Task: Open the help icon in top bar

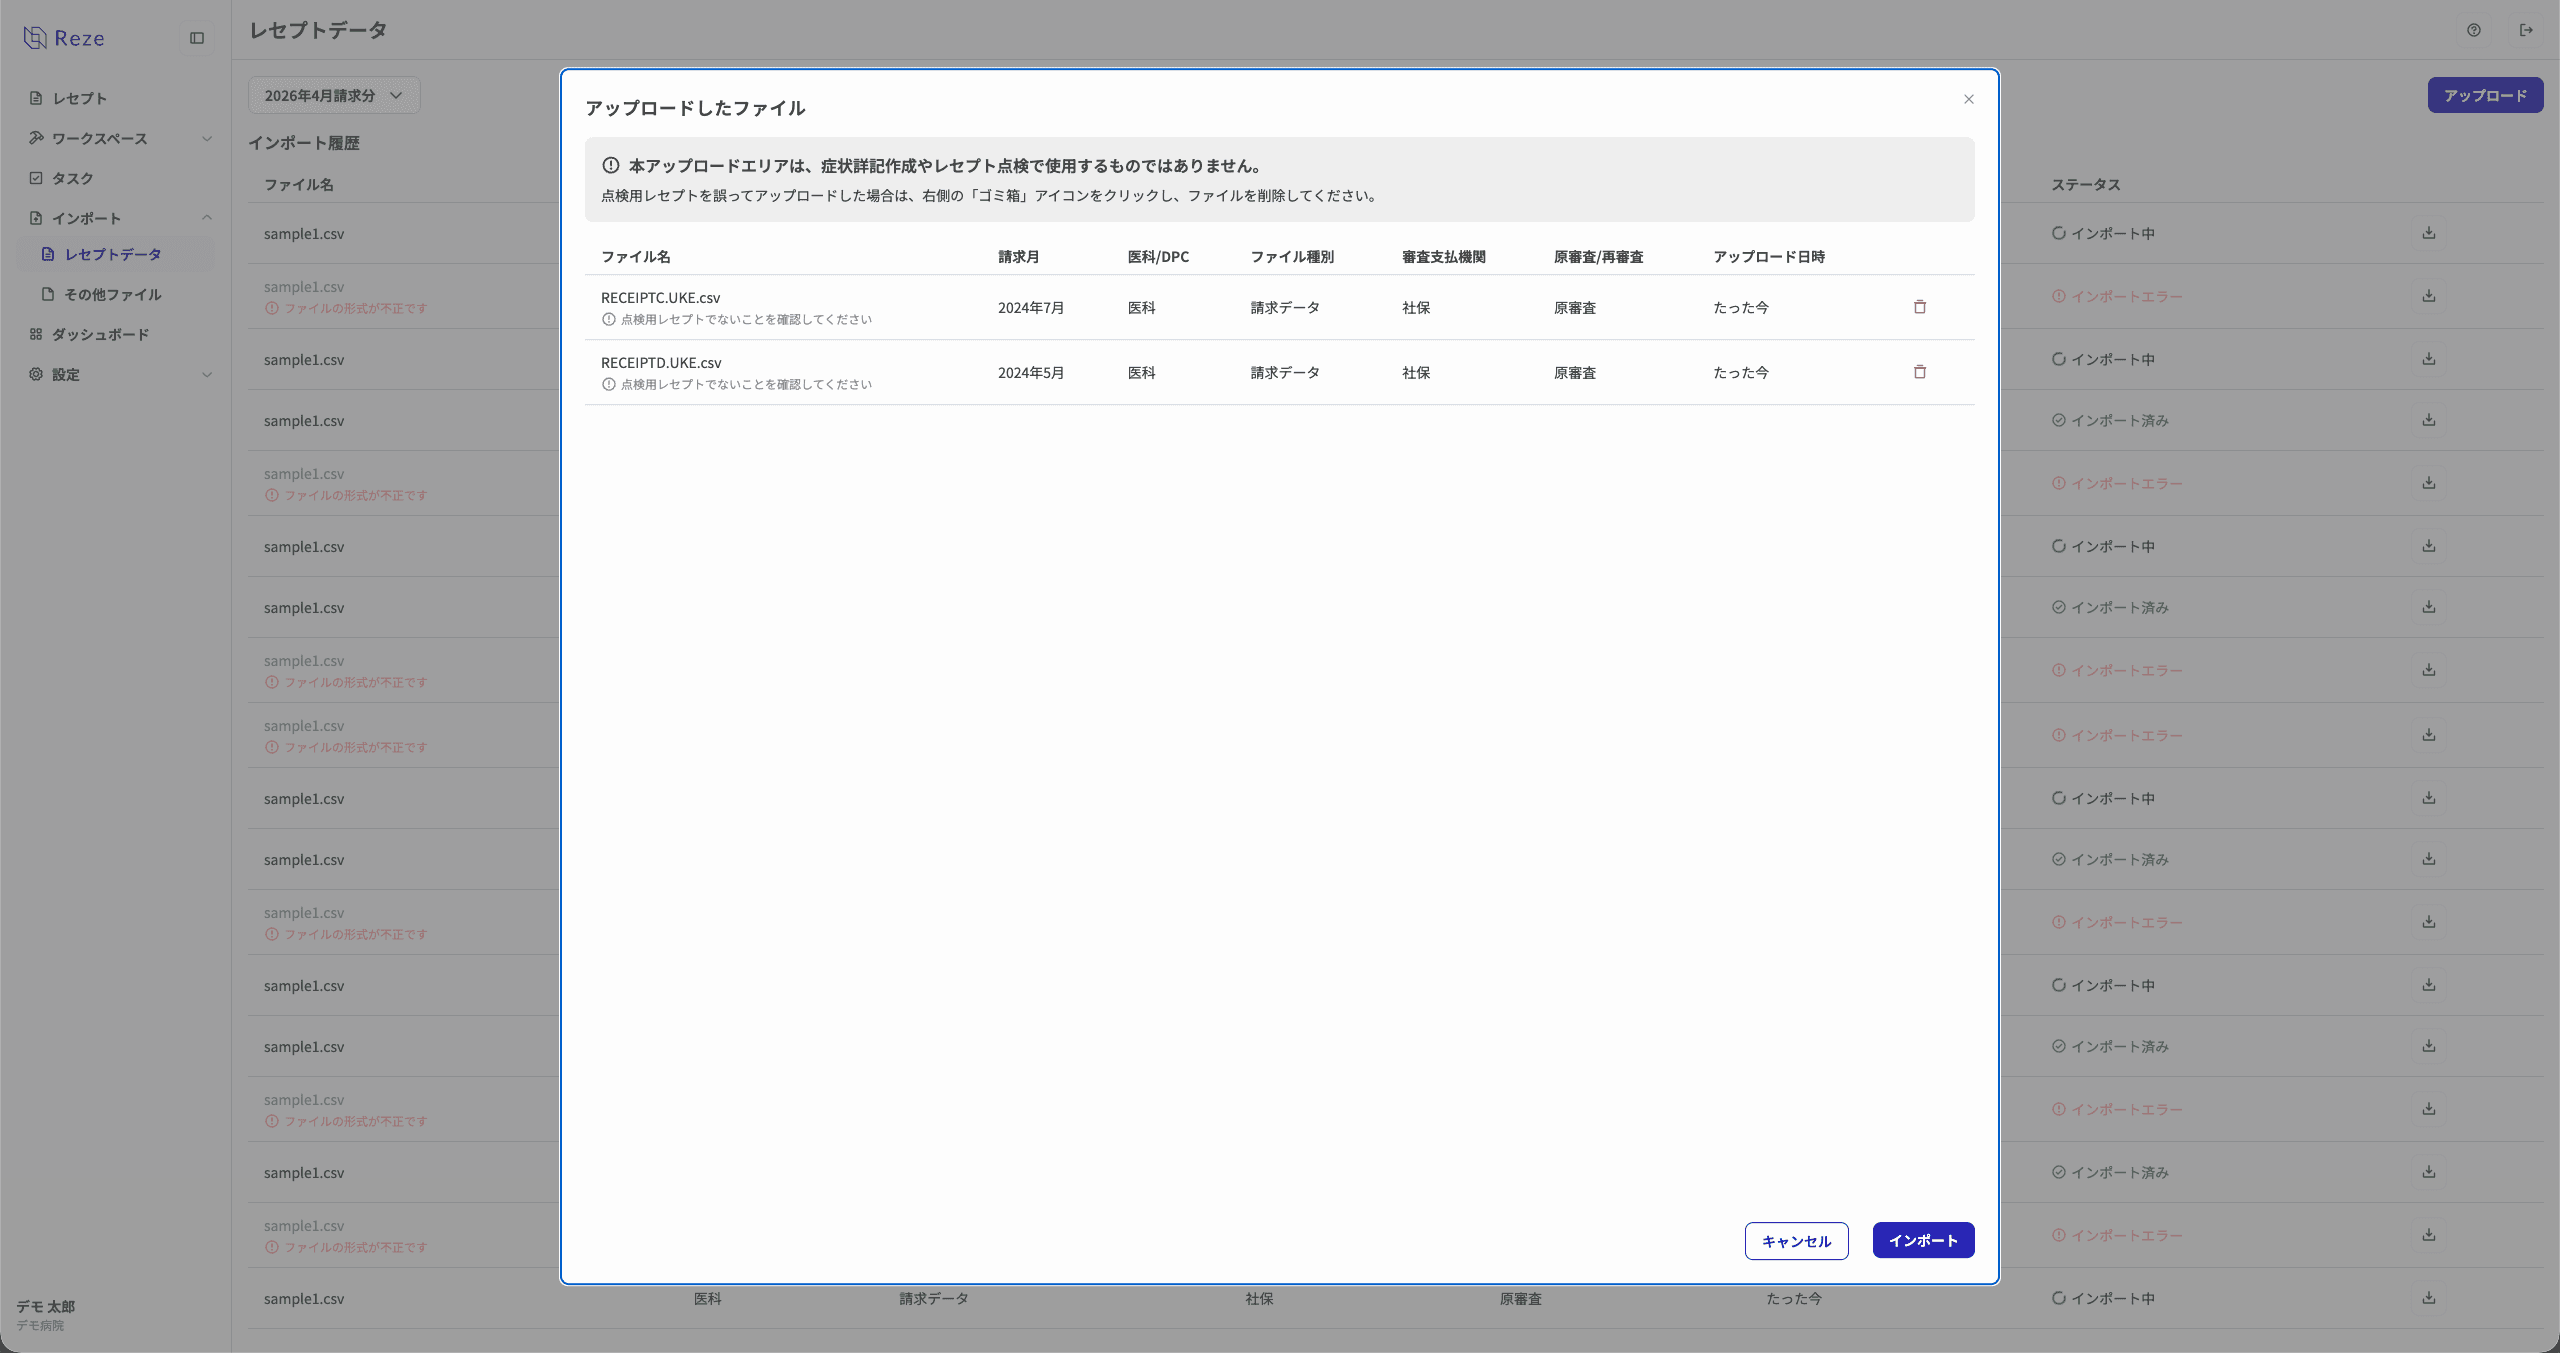Action: [2473, 30]
